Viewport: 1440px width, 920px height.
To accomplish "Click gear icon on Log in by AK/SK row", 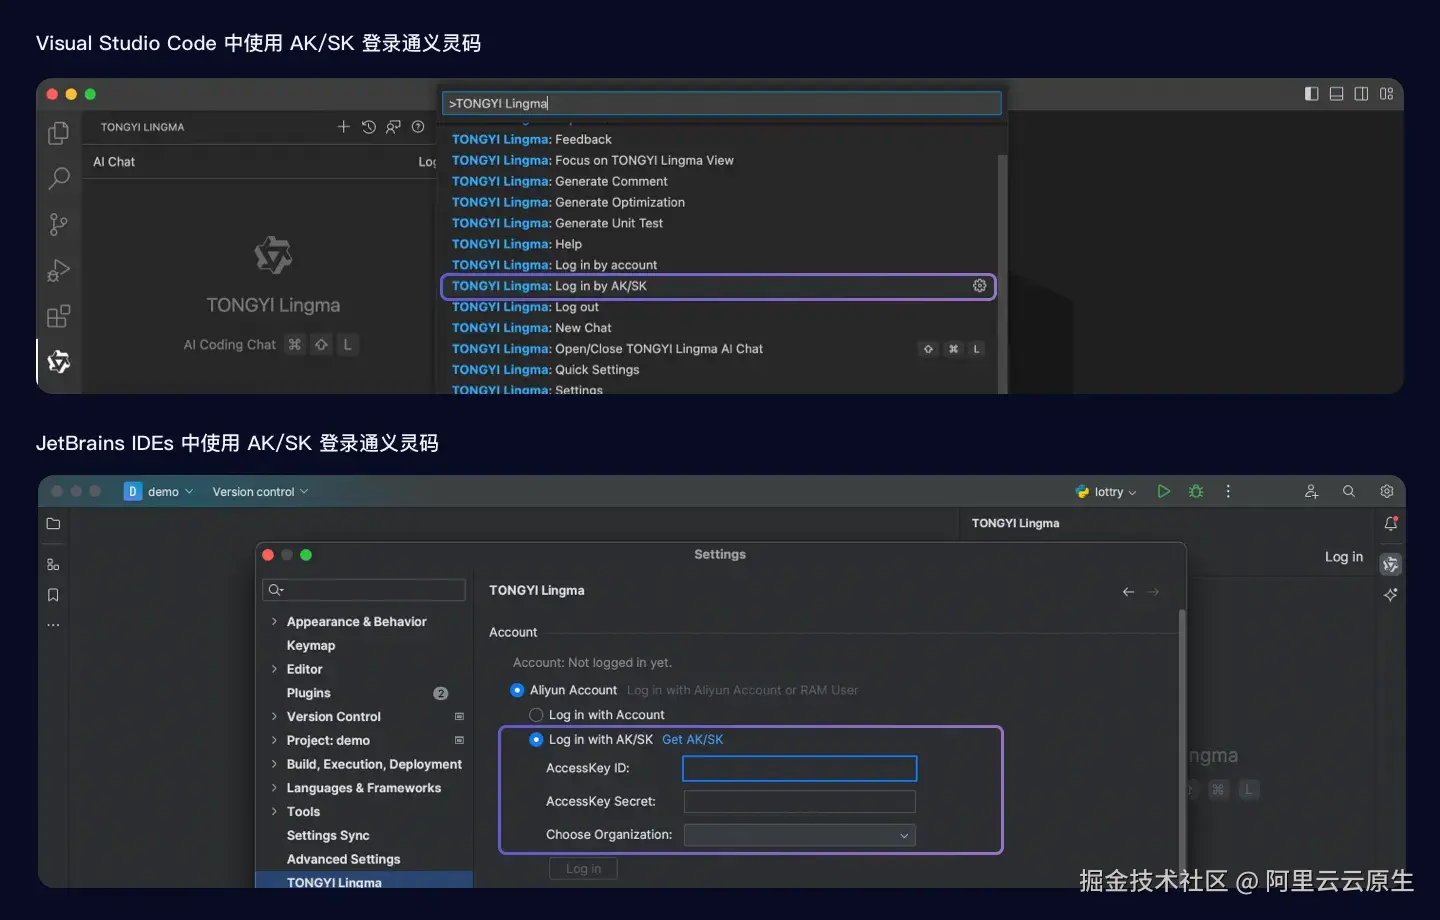I will pyautogui.click(x=980, y=286).
